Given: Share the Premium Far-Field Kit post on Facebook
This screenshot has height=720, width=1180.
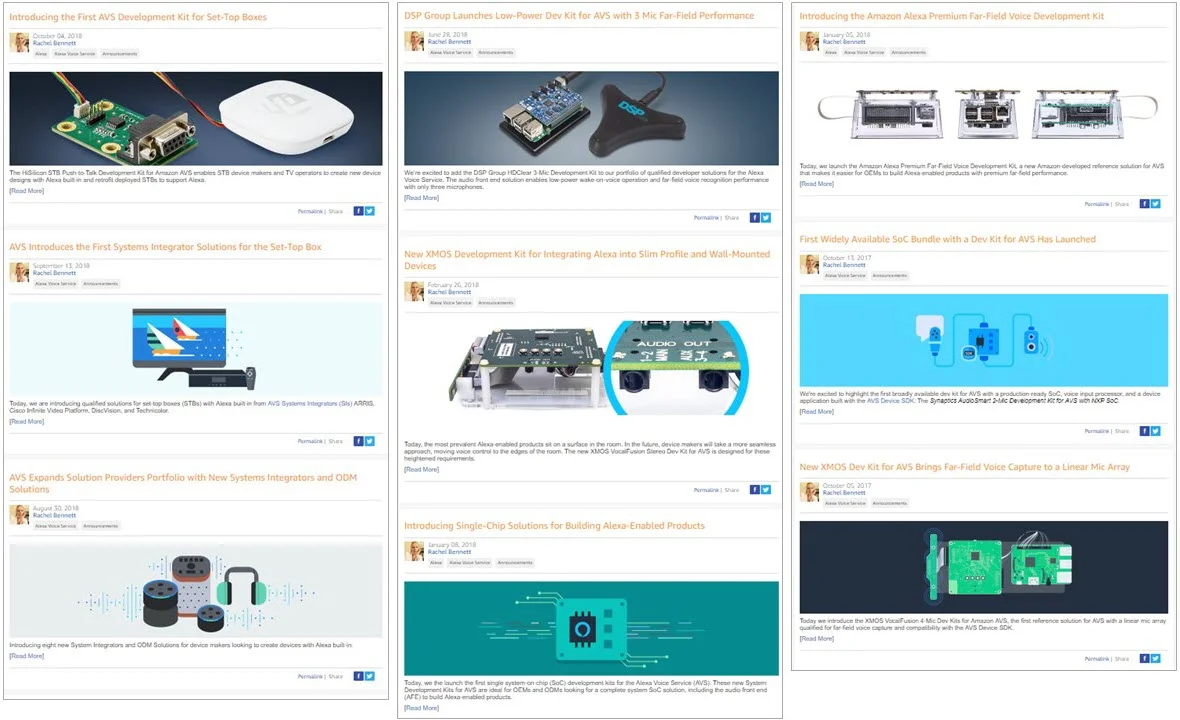Looking at the screenshot, I should coord(1144,204).
